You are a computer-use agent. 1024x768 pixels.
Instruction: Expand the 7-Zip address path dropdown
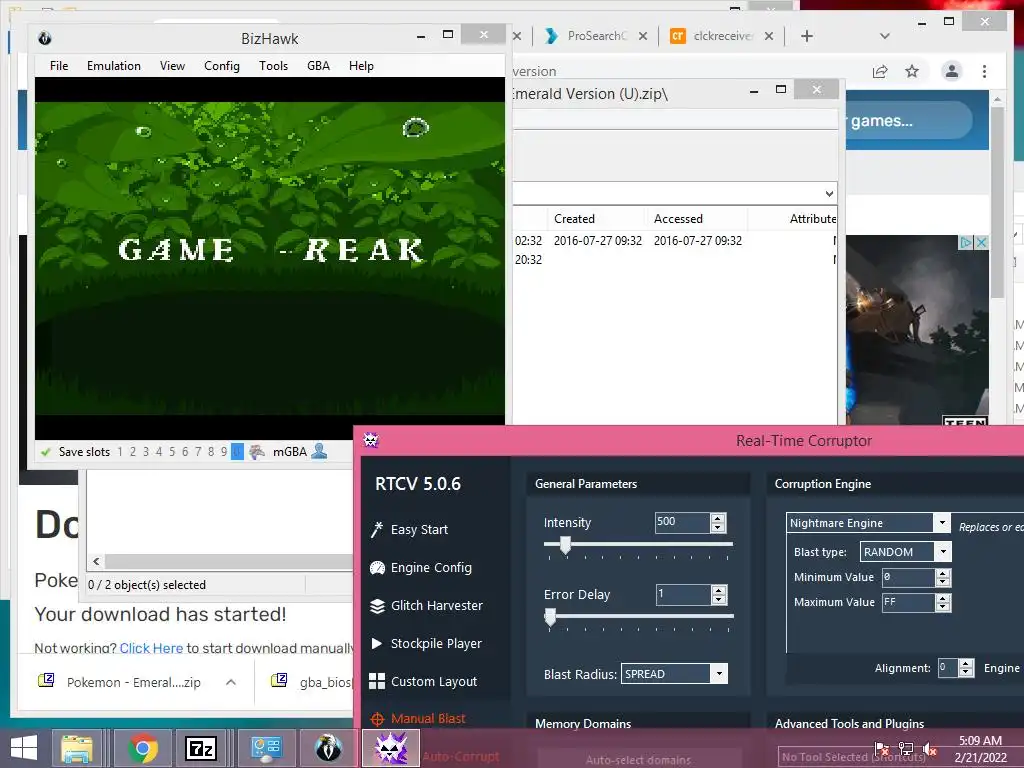[829, 193]
